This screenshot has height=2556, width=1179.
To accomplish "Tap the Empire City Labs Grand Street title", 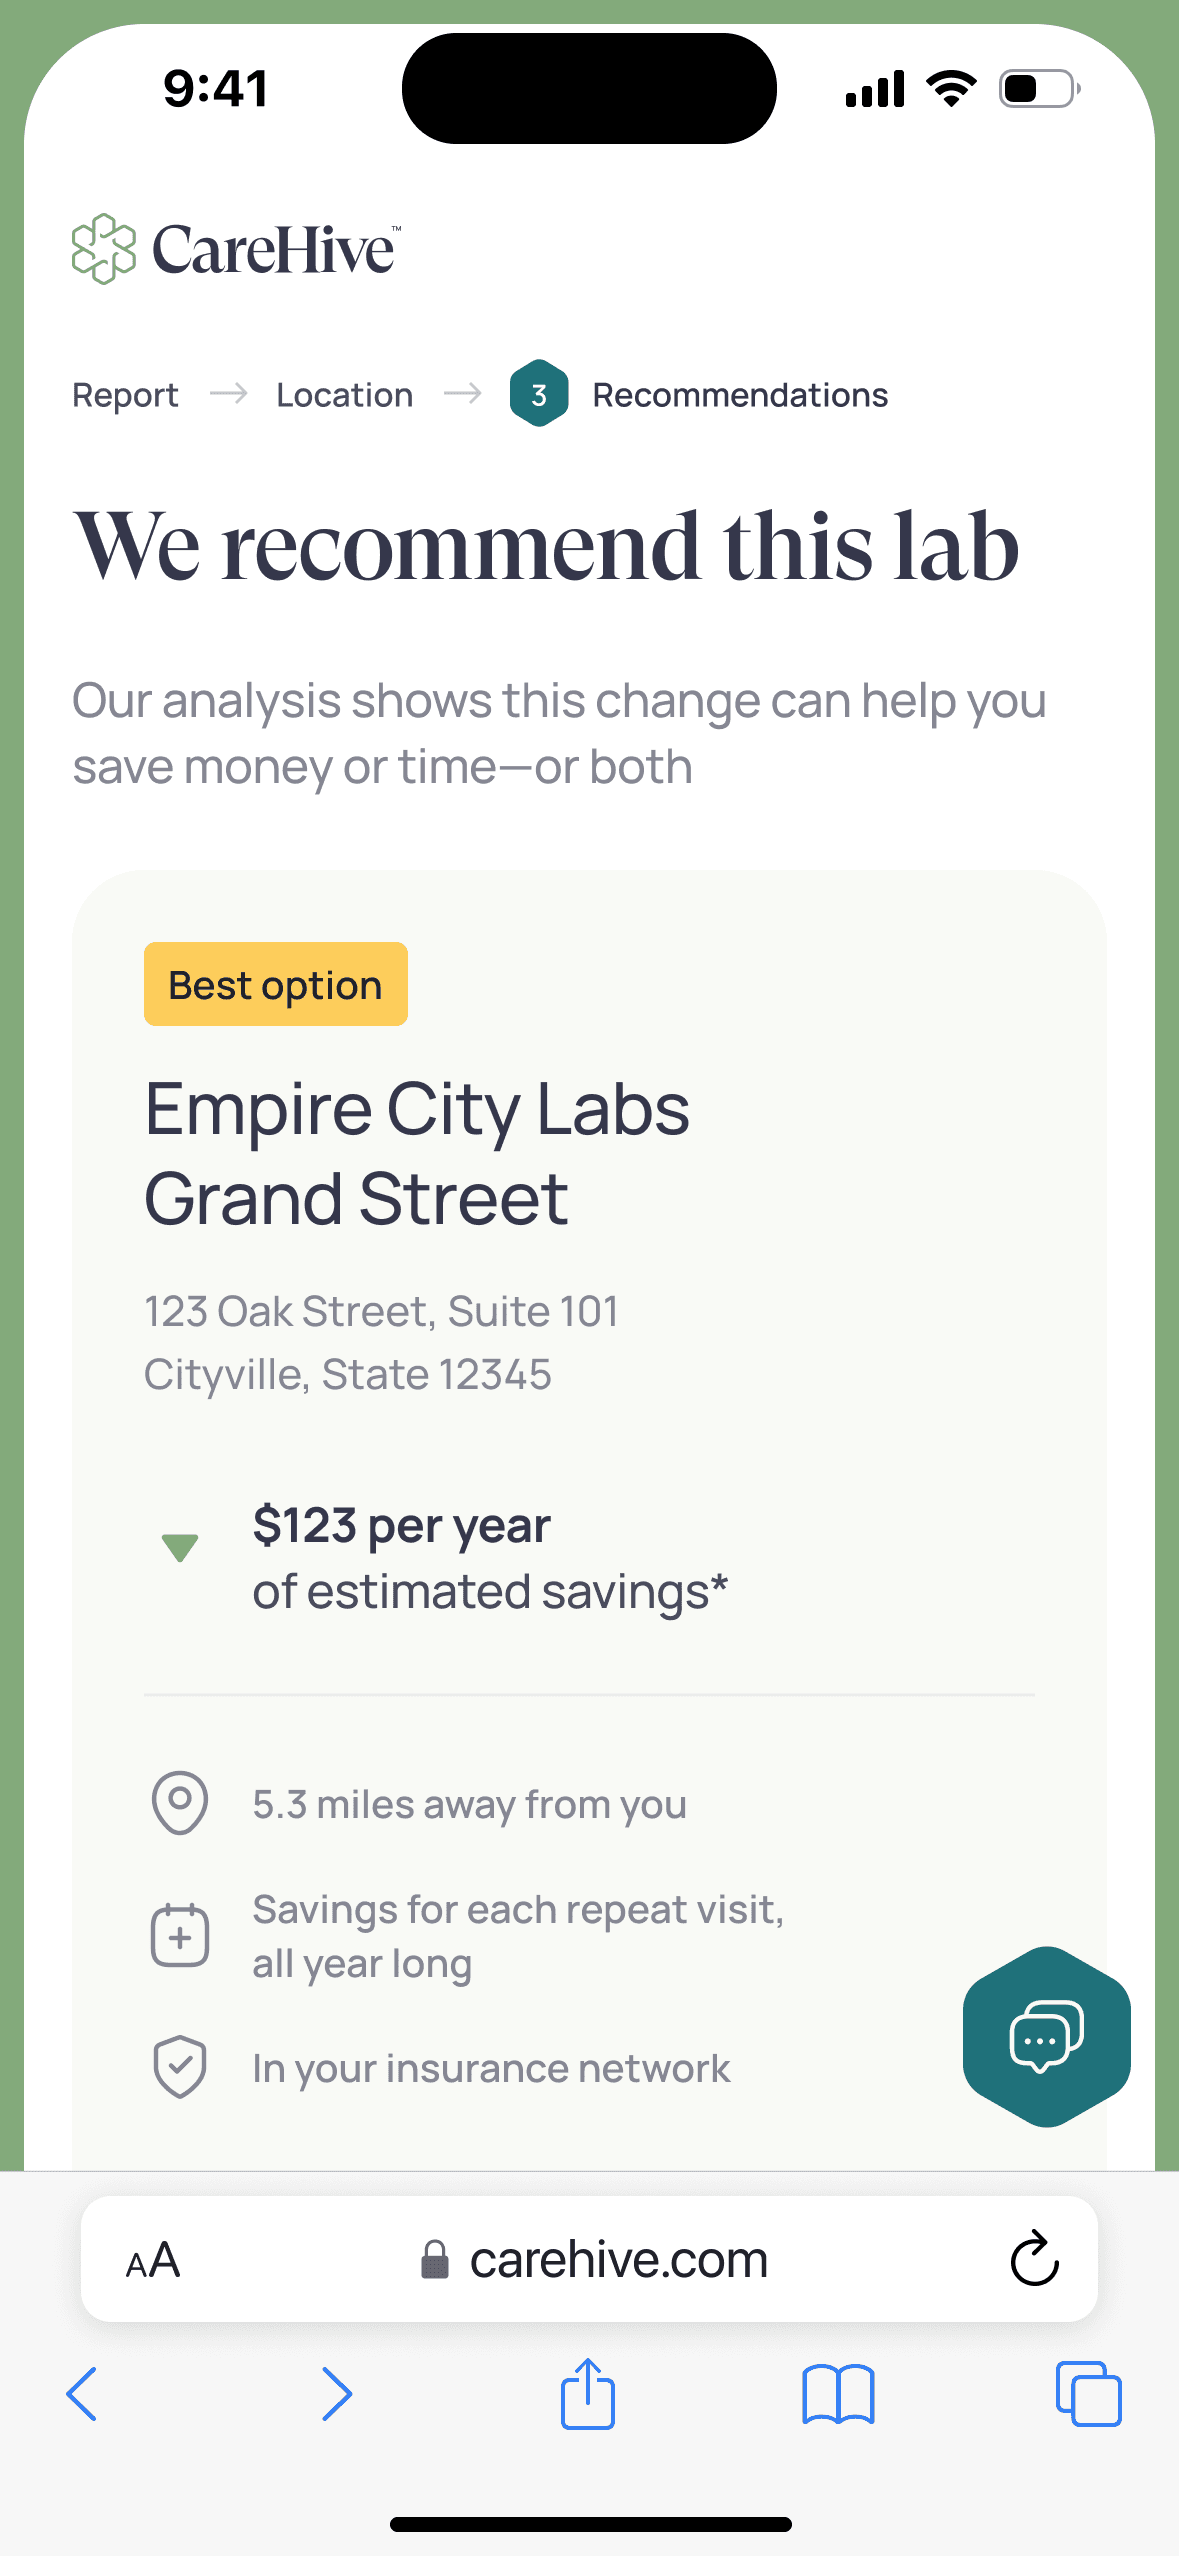I will tap(417, 1153).
